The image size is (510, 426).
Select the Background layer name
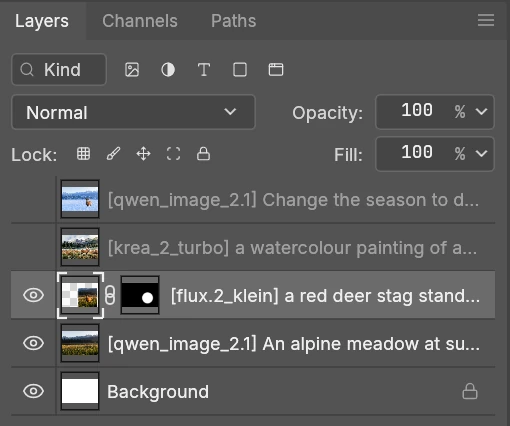[158, 392]
